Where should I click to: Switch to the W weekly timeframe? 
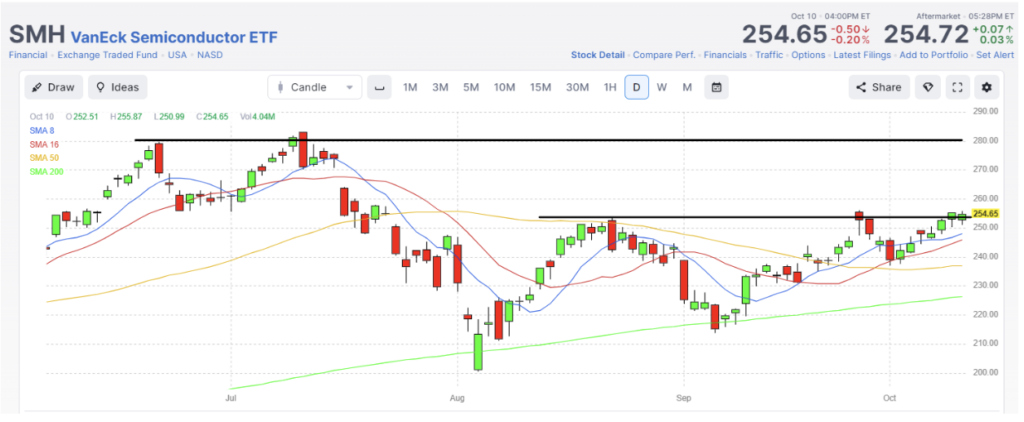(662, 87)
